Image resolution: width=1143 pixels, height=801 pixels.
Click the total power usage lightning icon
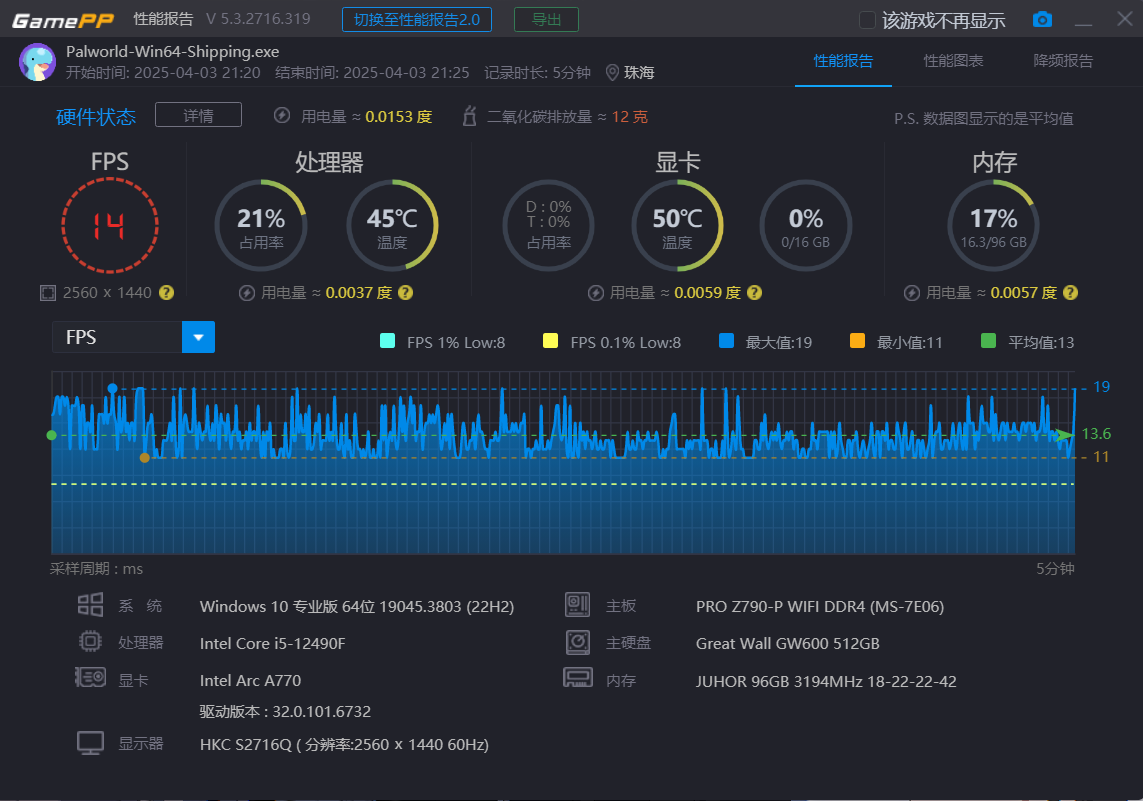point(282,115)
